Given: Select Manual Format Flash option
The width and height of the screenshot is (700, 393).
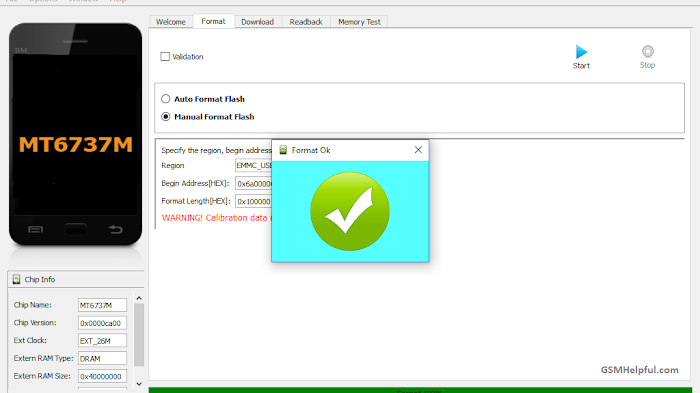Looking at the screenshot, I should tap(166, 117).
